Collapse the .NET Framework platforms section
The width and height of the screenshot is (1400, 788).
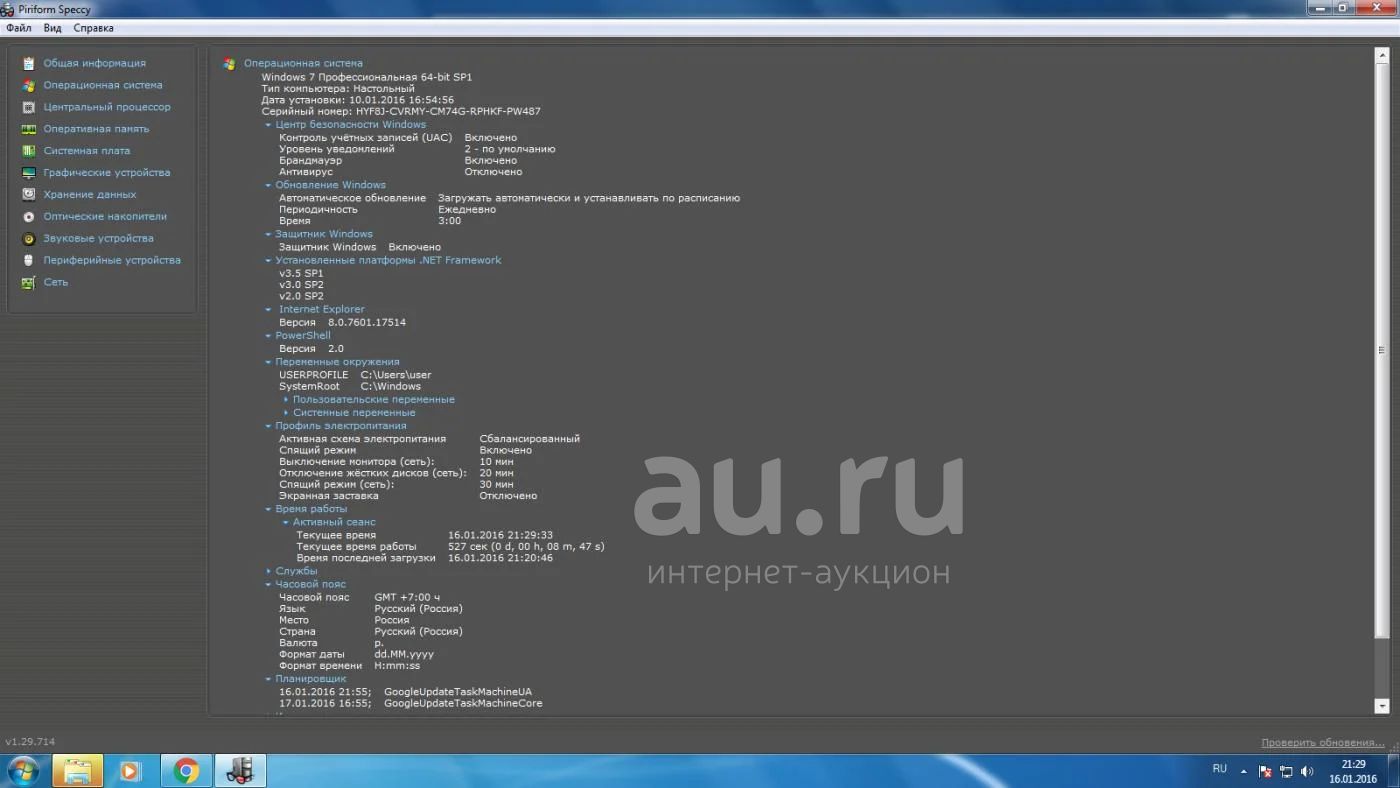(268, 260)
